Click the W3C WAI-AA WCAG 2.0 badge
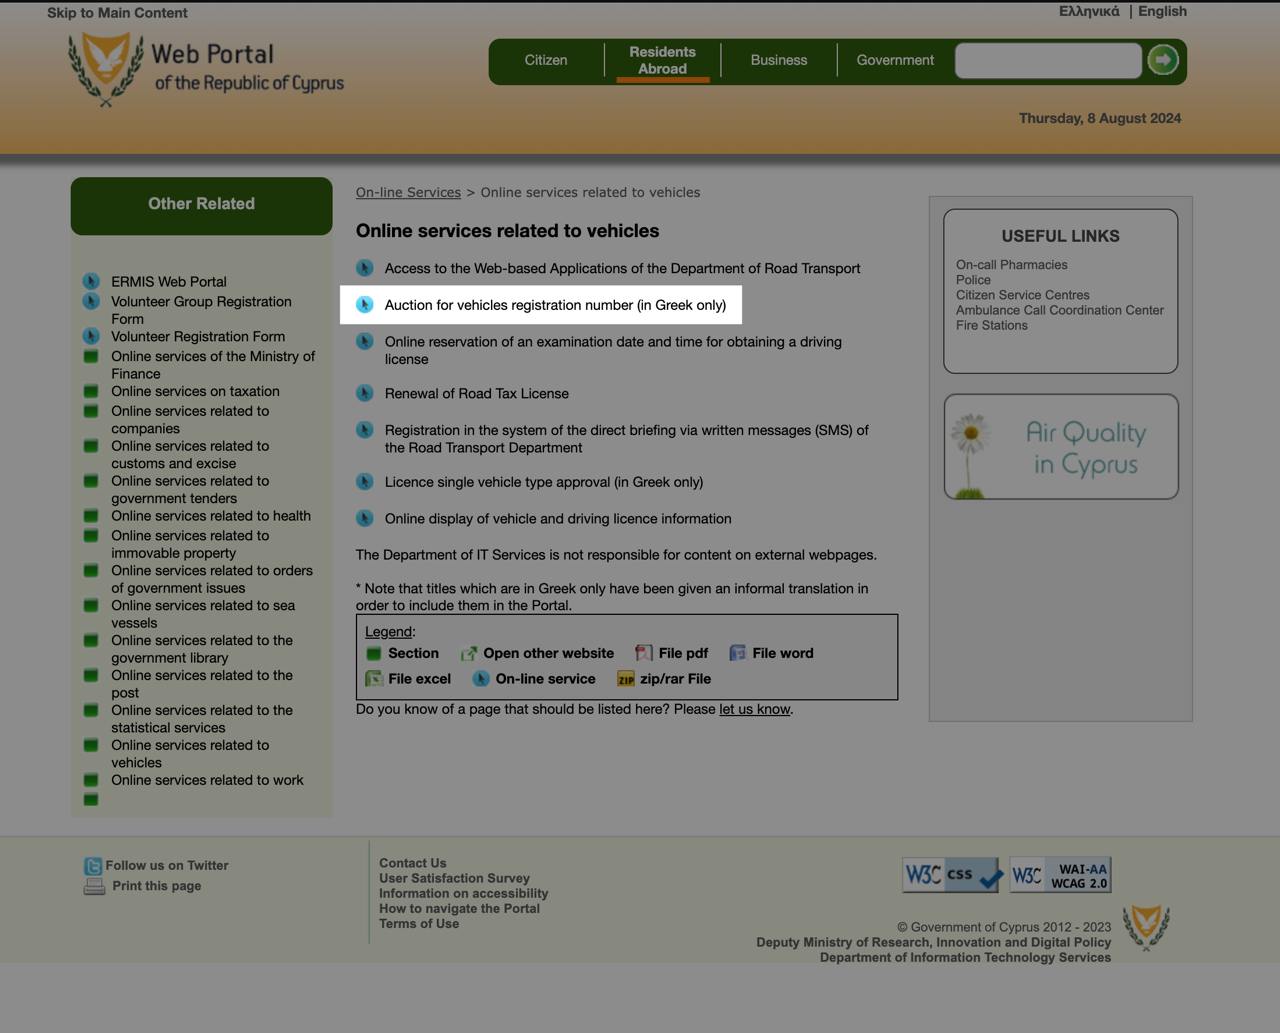Screen dimensions: 1280x1033 (x=1060, y=875)
